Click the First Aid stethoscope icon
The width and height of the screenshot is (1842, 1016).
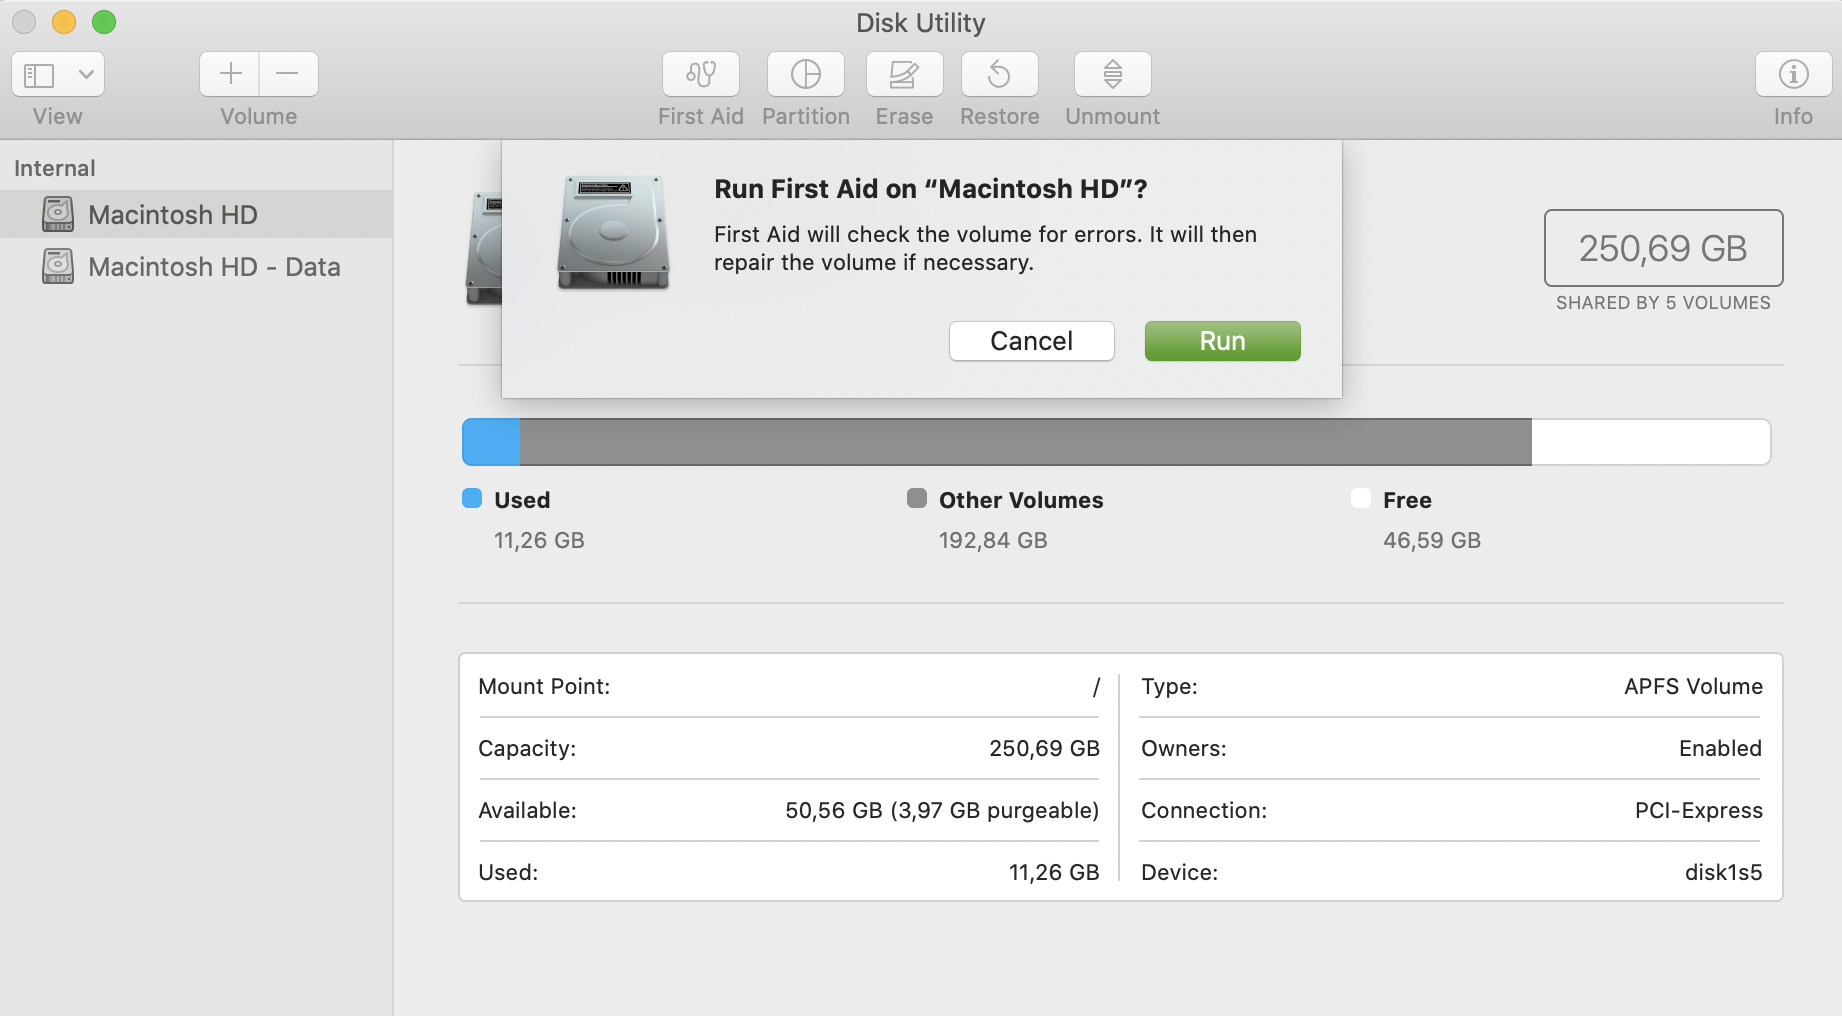[x=701, y=74]
